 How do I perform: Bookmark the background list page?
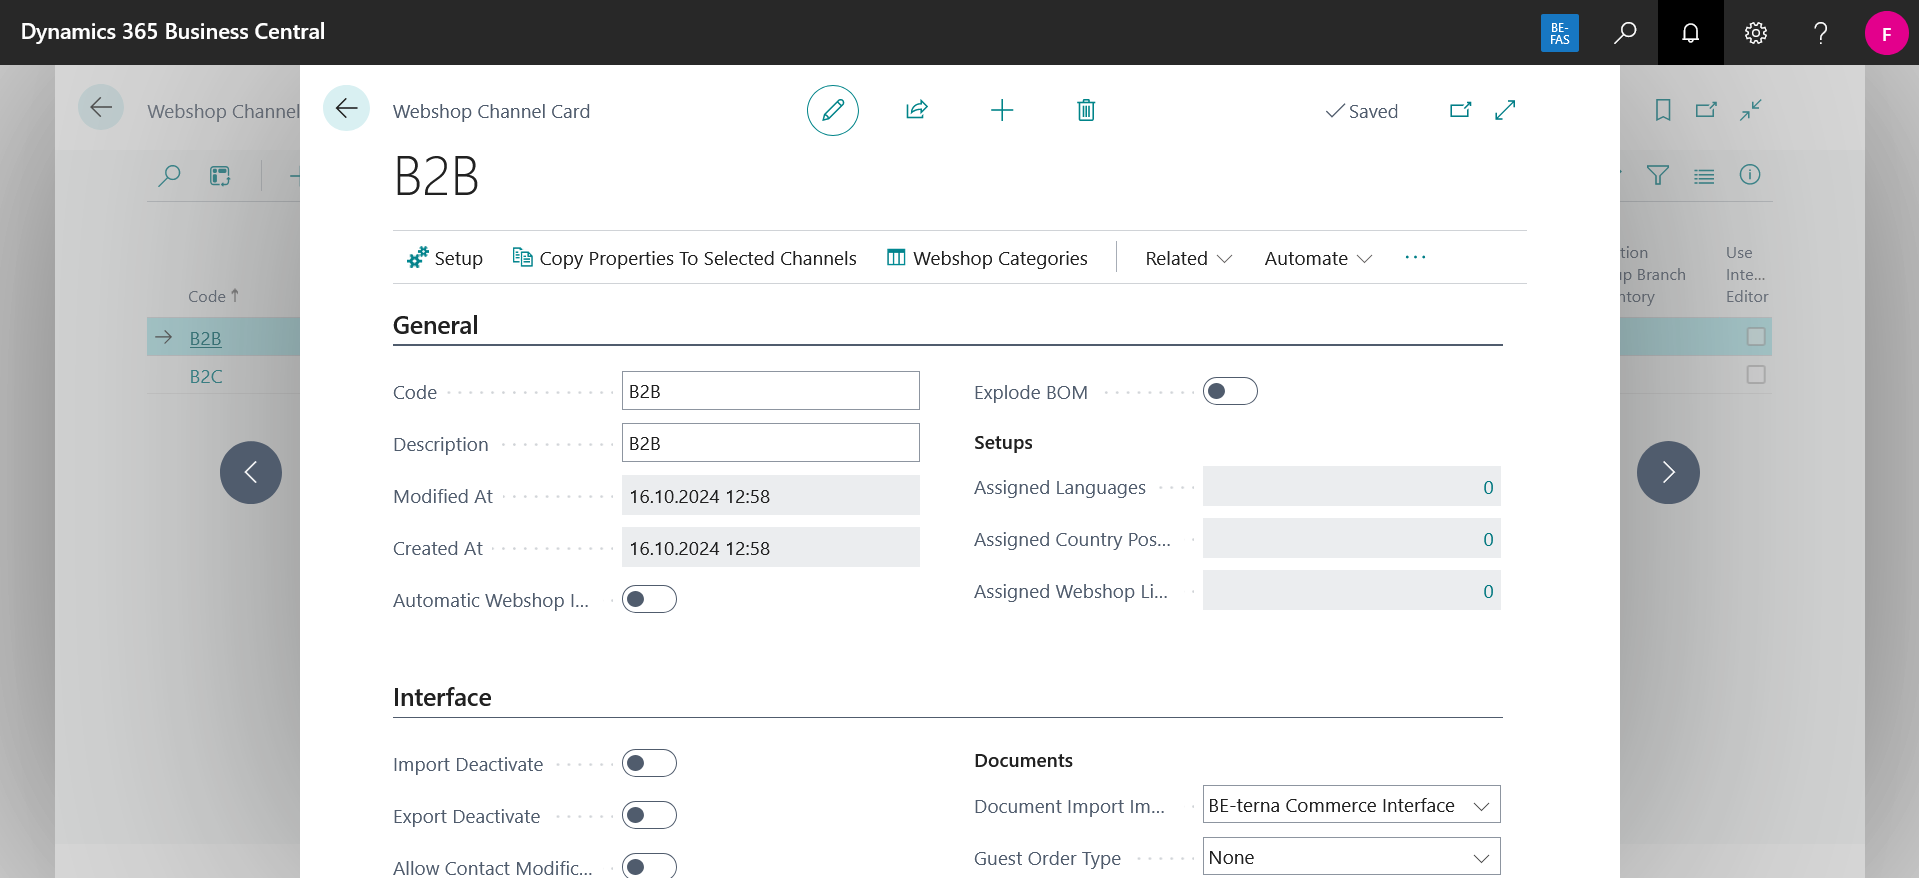click(x=1663, y=110)
